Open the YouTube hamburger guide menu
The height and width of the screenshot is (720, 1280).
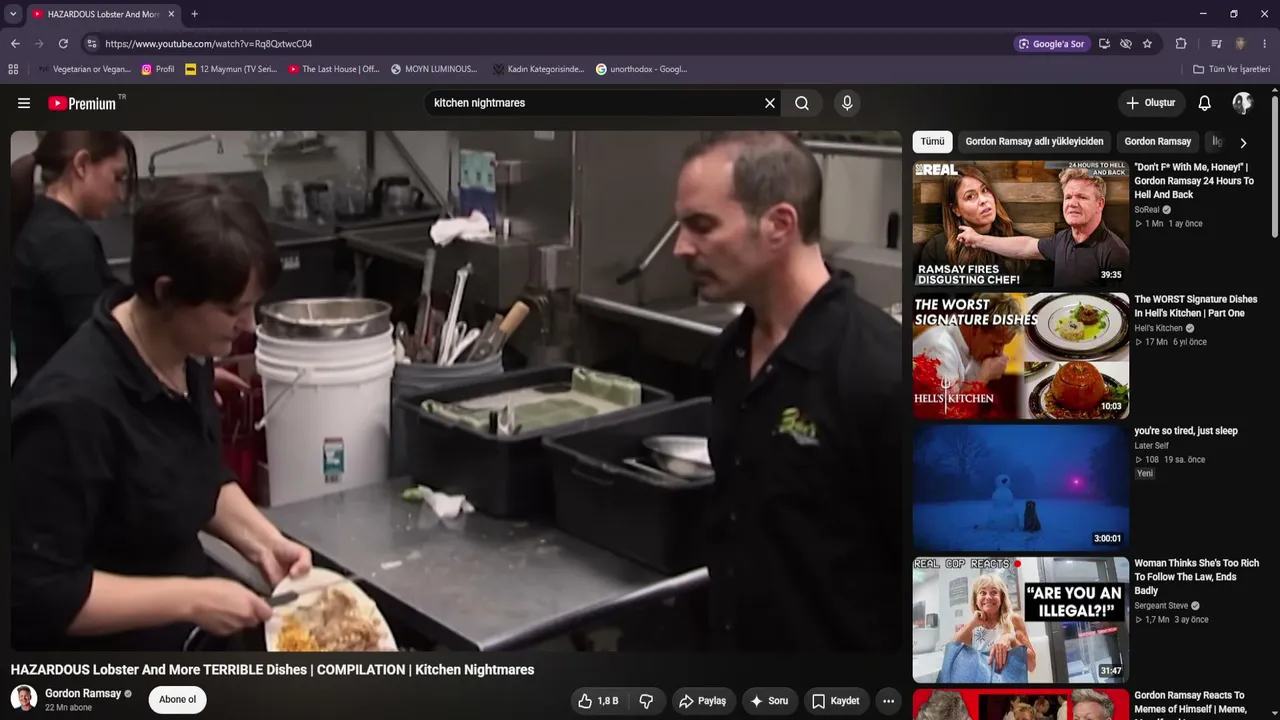(x=24, y=103)
